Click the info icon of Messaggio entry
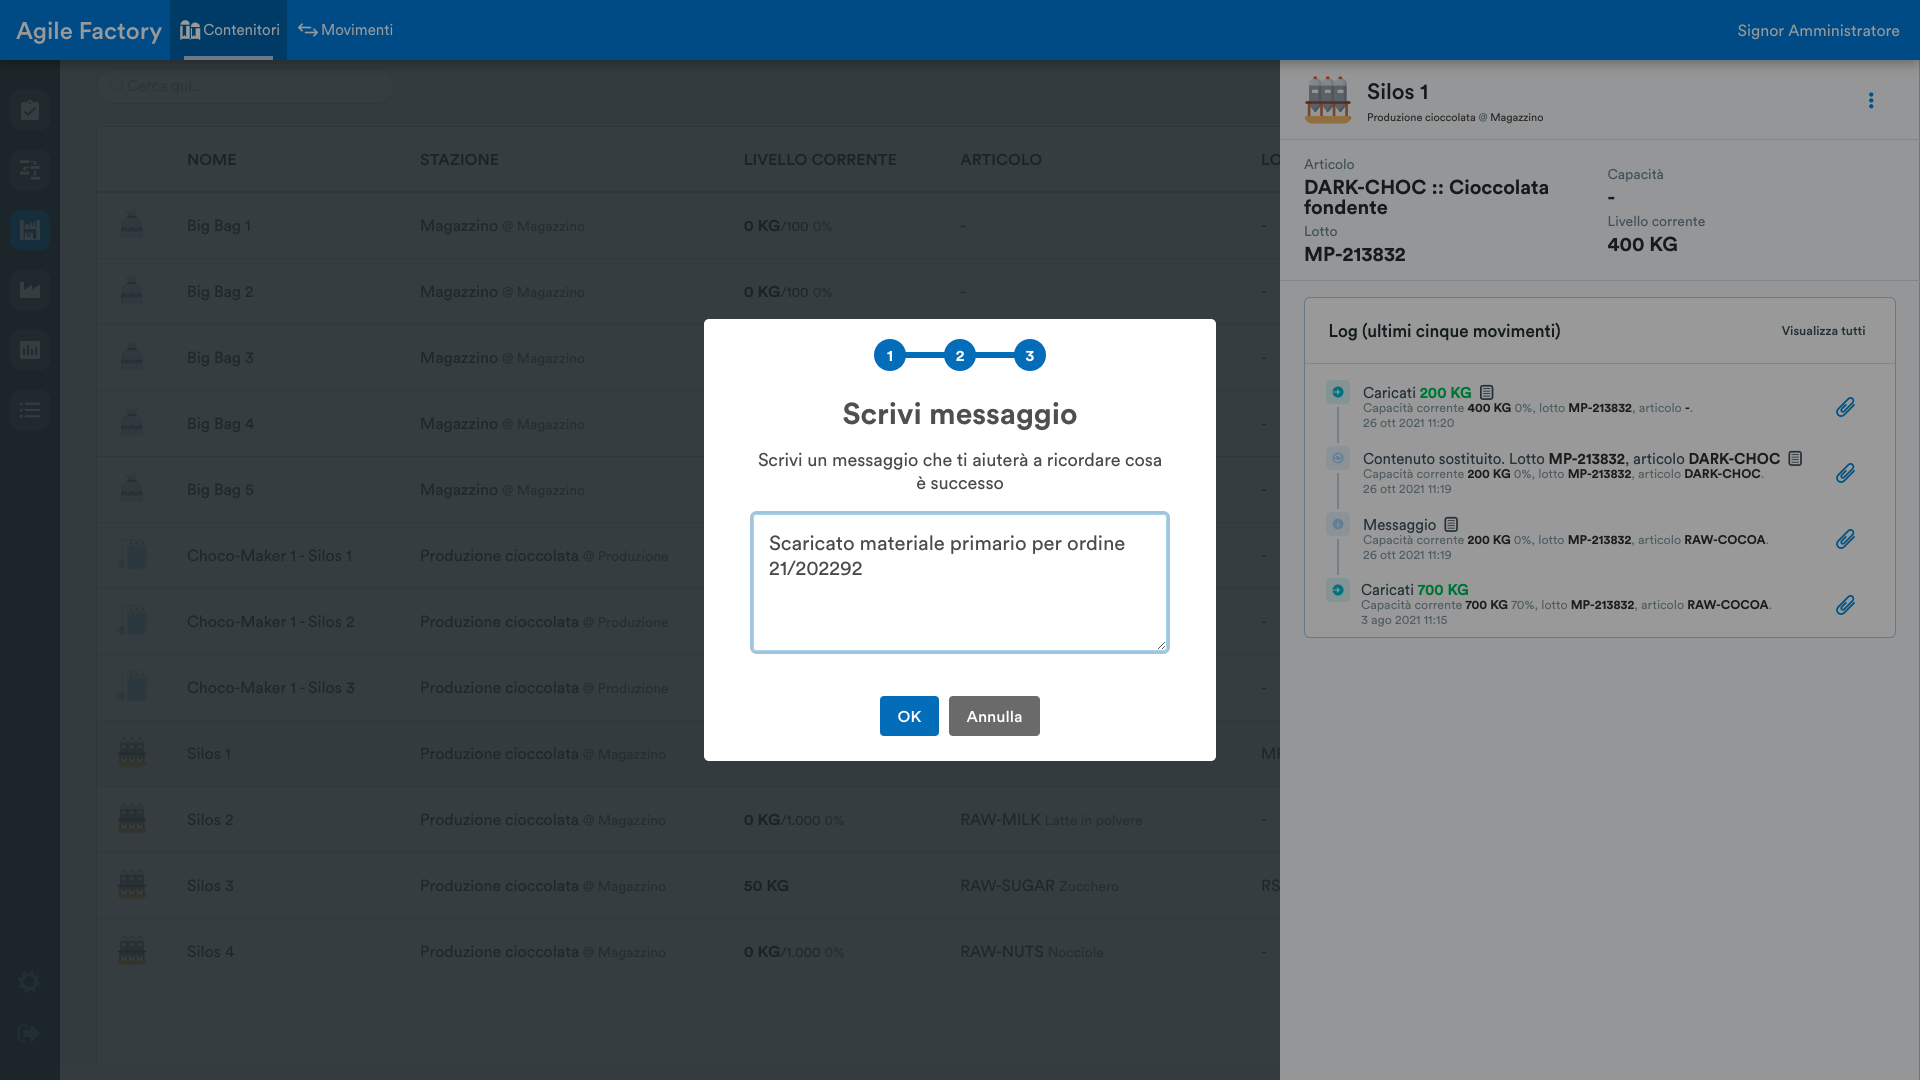This screenshot has height=1080, width=1920. tap(1338, 524)
